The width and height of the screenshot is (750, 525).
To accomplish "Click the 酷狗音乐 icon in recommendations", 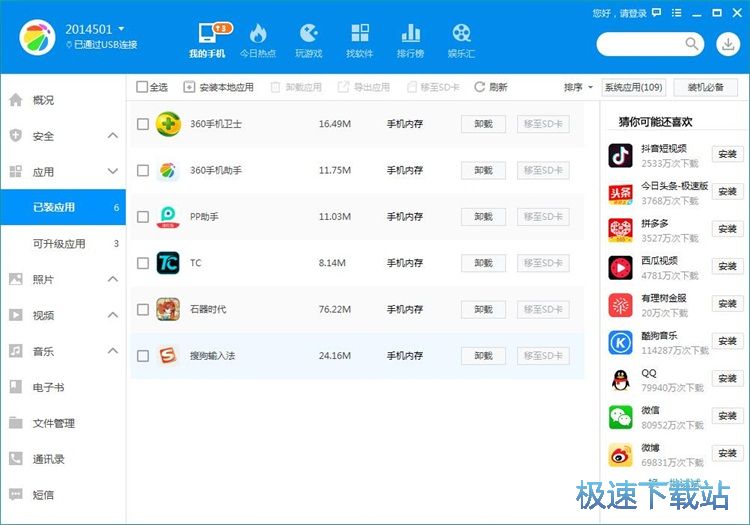I will (x=620, y=342).
